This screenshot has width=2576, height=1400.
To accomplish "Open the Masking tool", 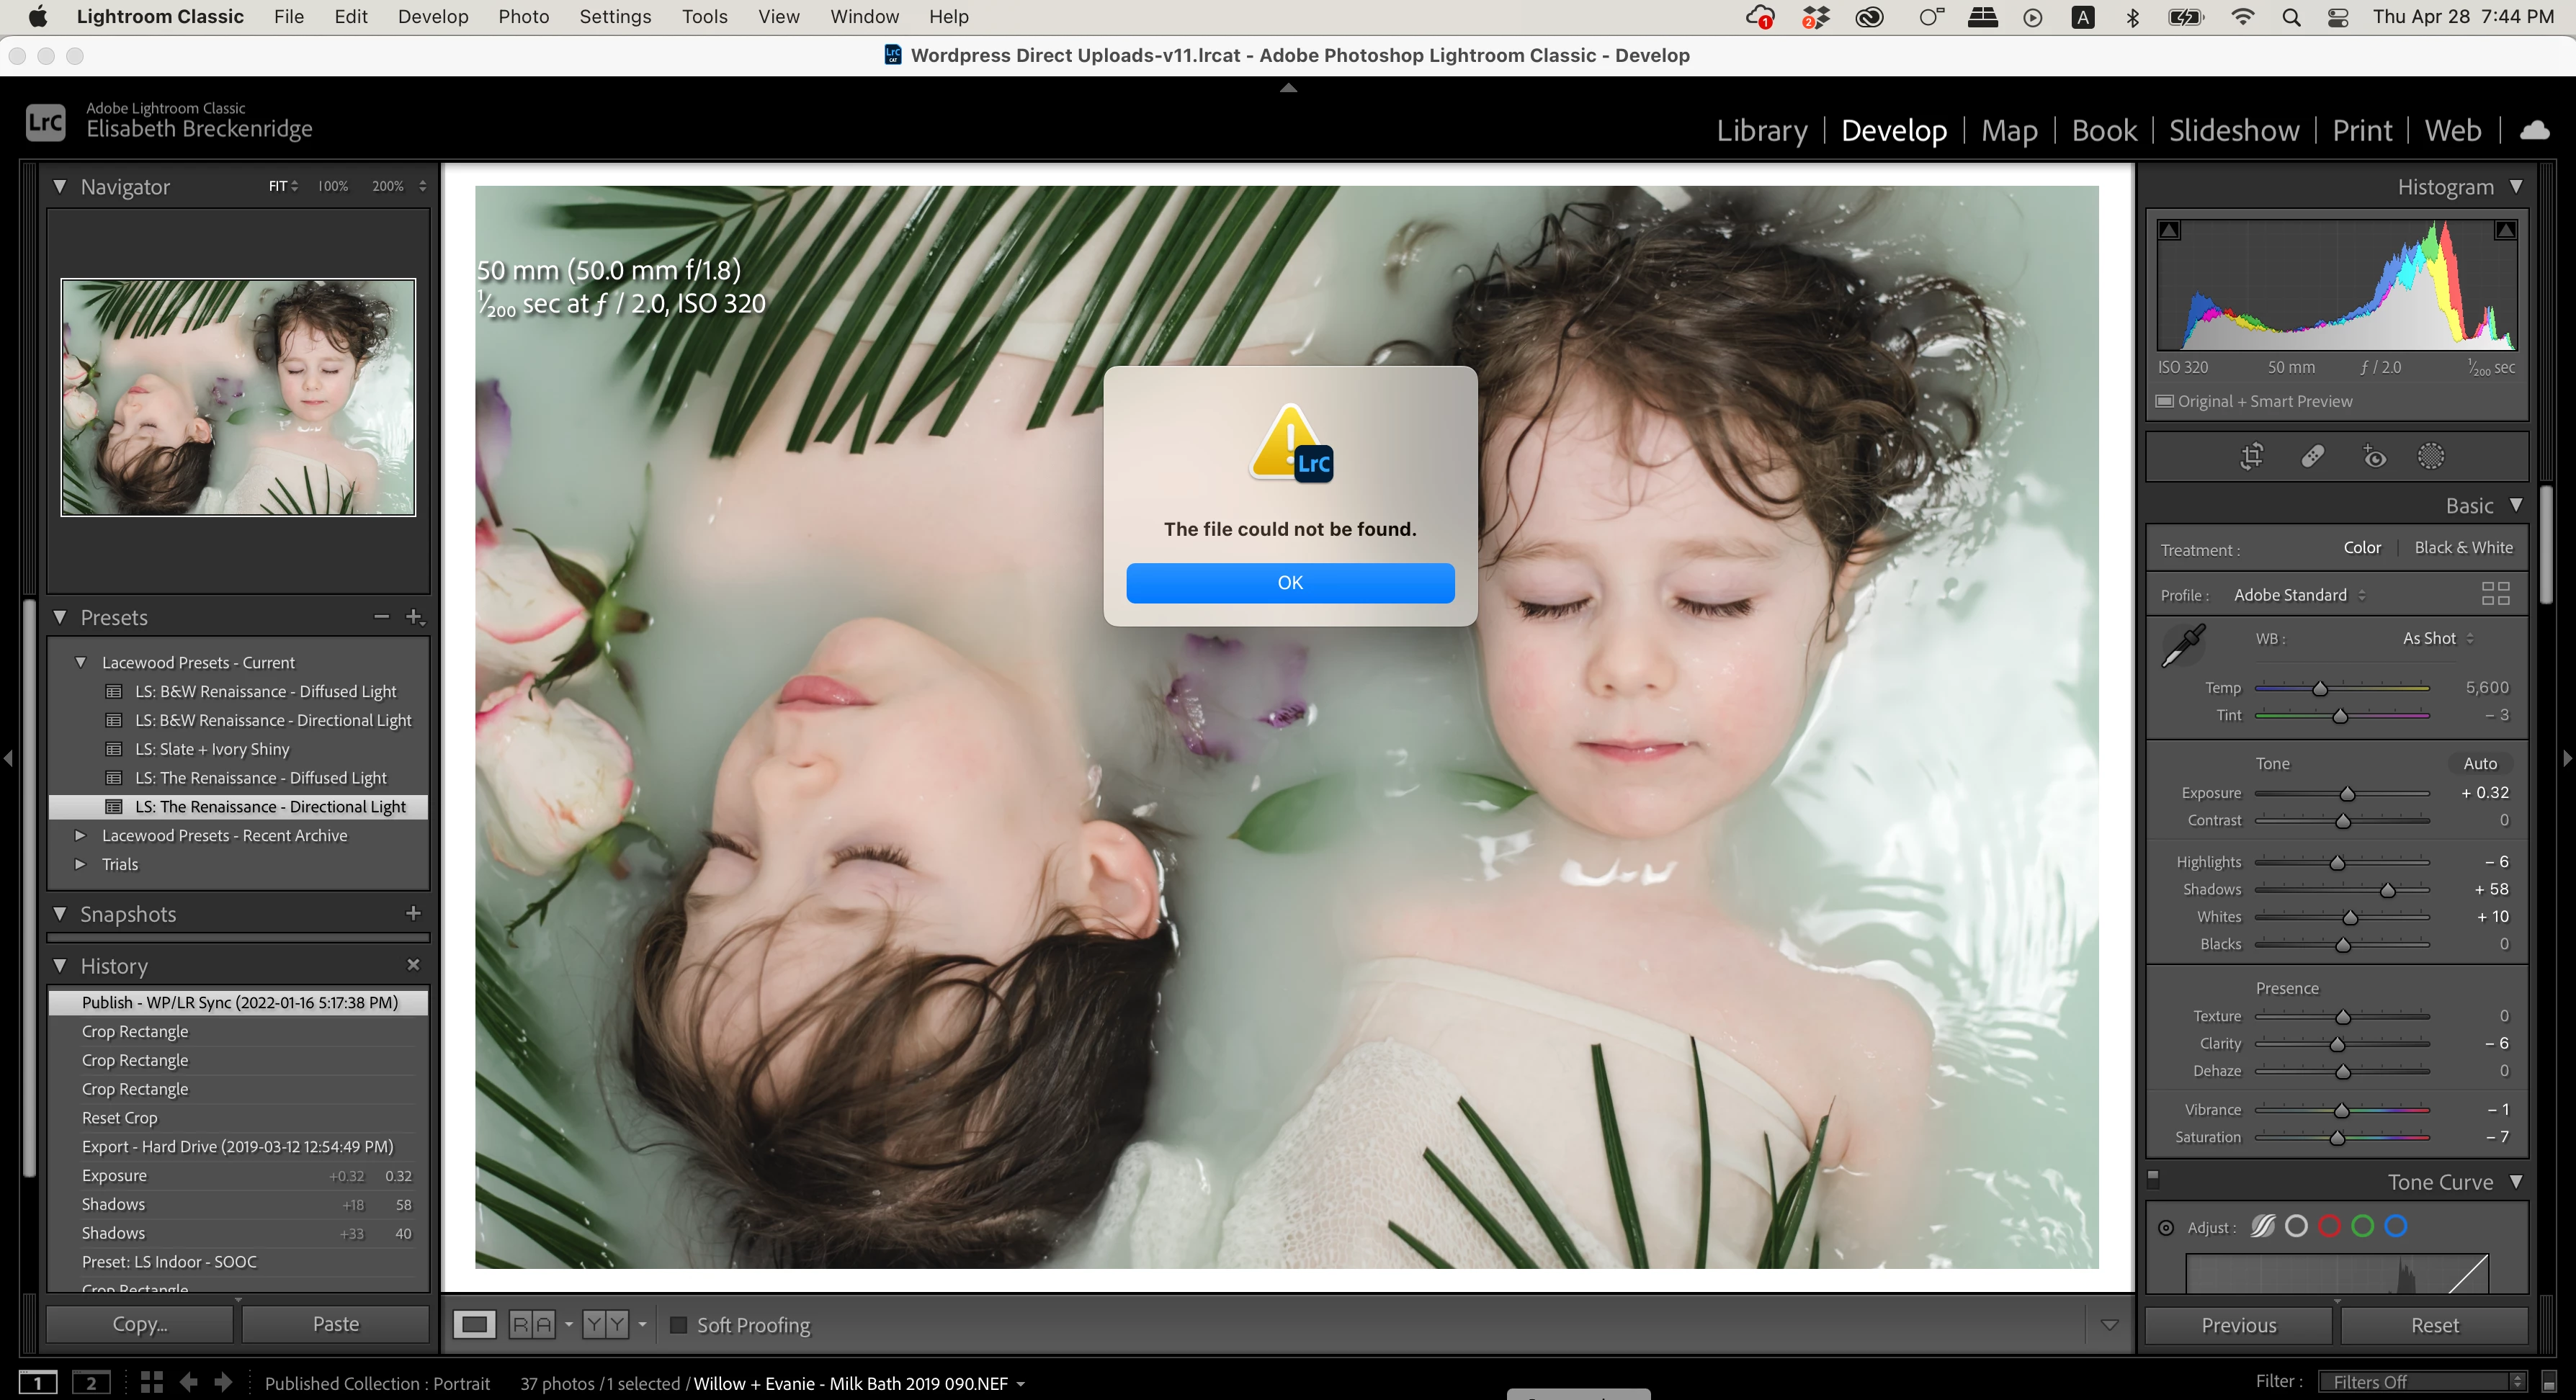I will tap(2431, 457).
